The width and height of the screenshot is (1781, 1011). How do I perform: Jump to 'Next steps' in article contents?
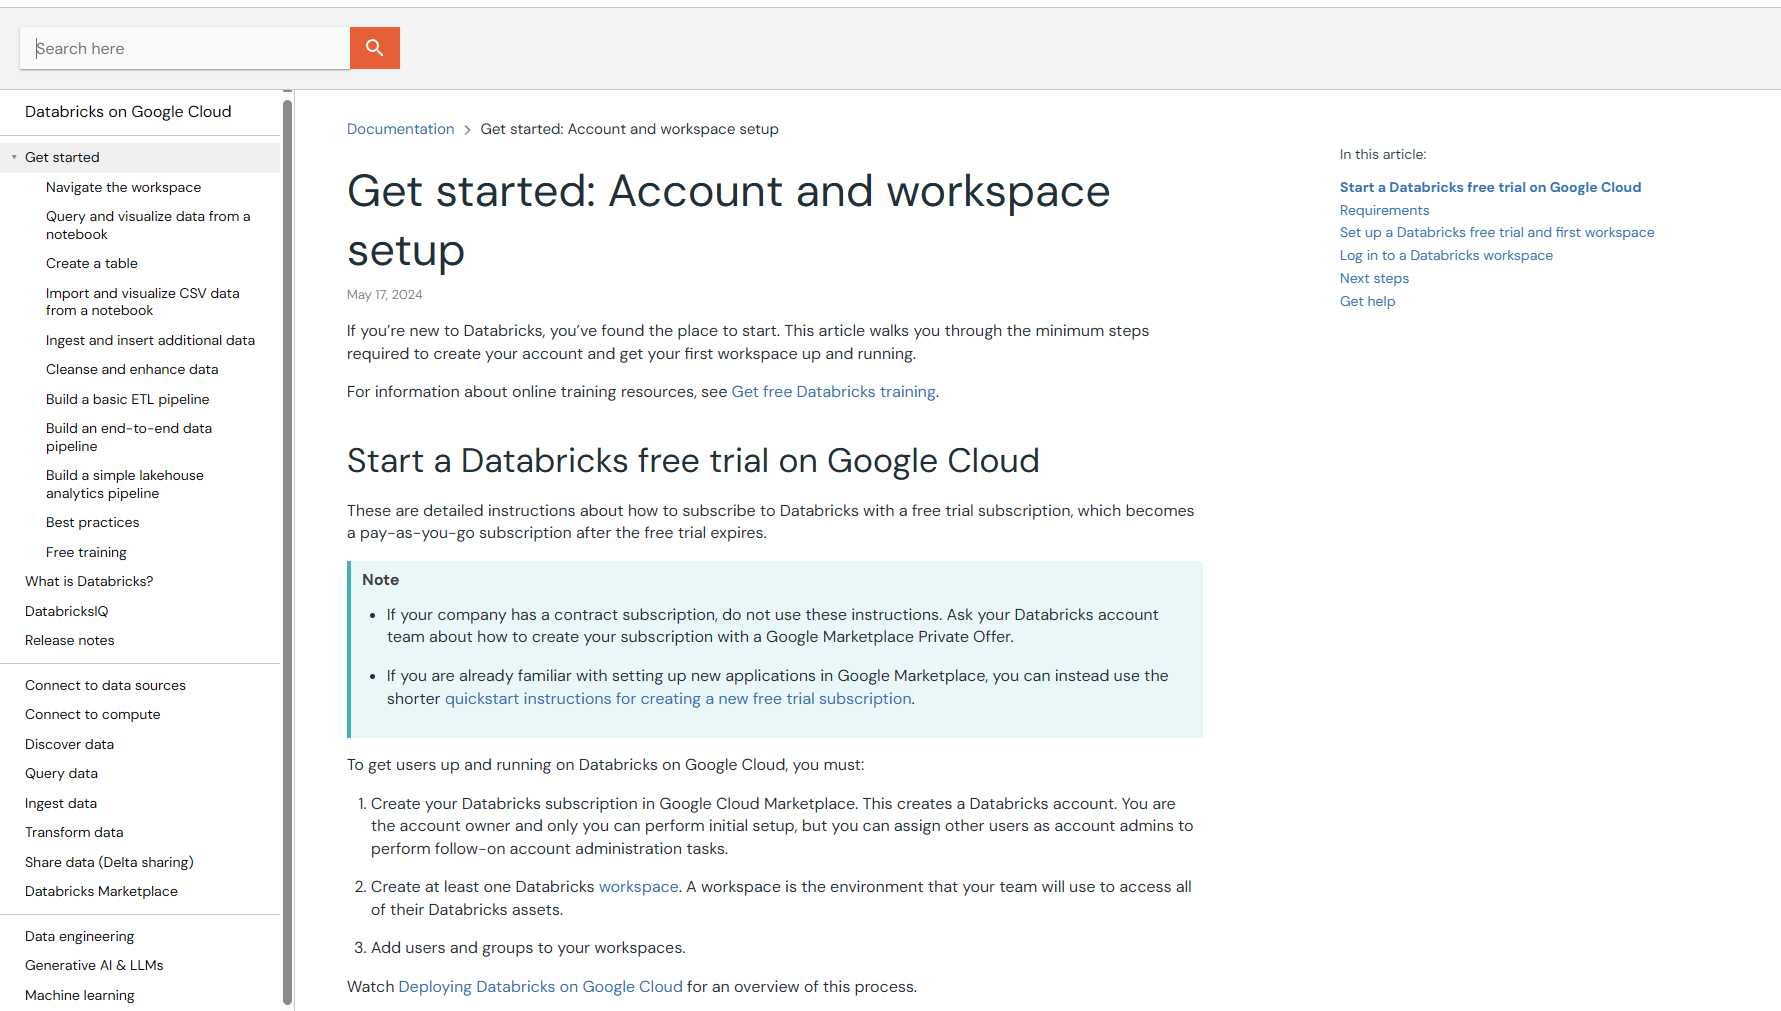(x=1374, y=279)
